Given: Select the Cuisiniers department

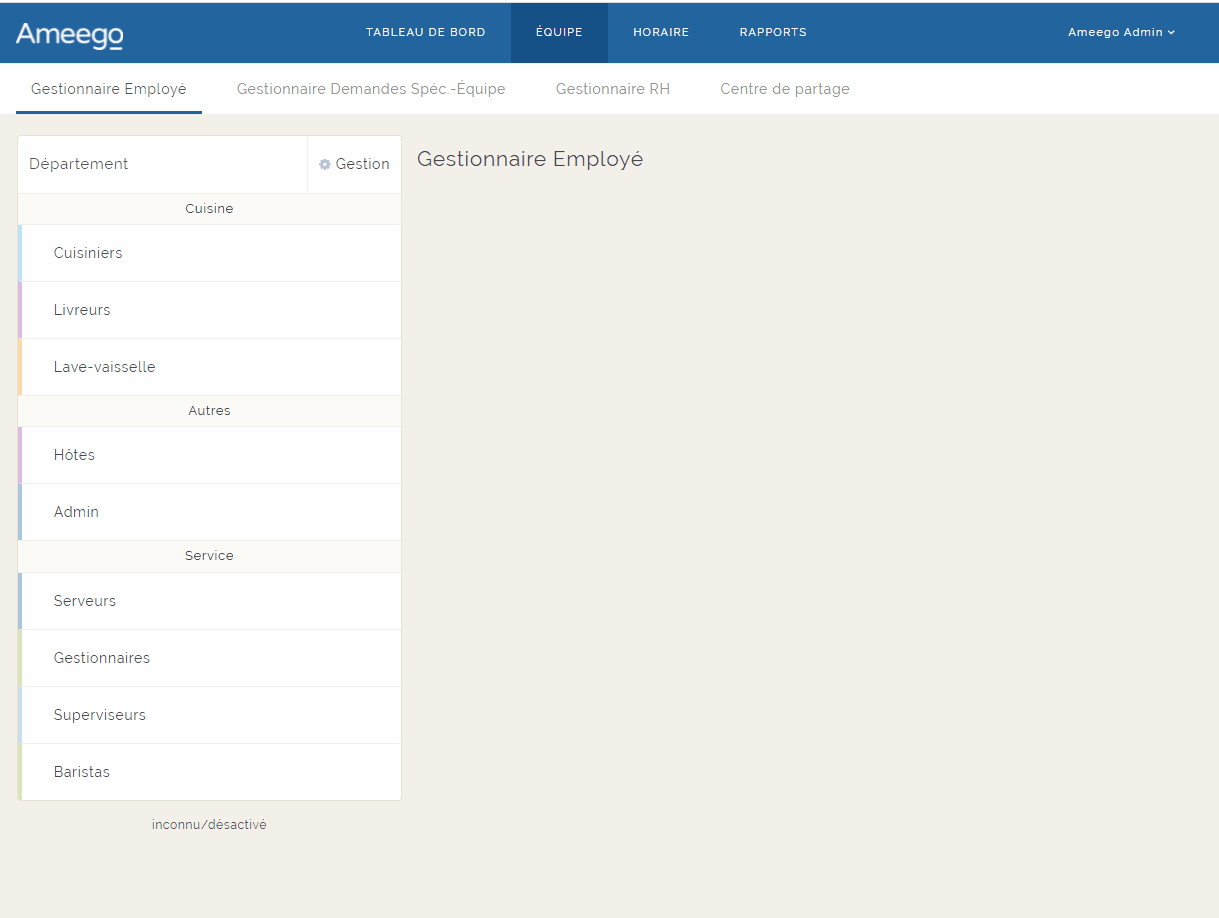Looking at the screenshot, I should [88, 253].
